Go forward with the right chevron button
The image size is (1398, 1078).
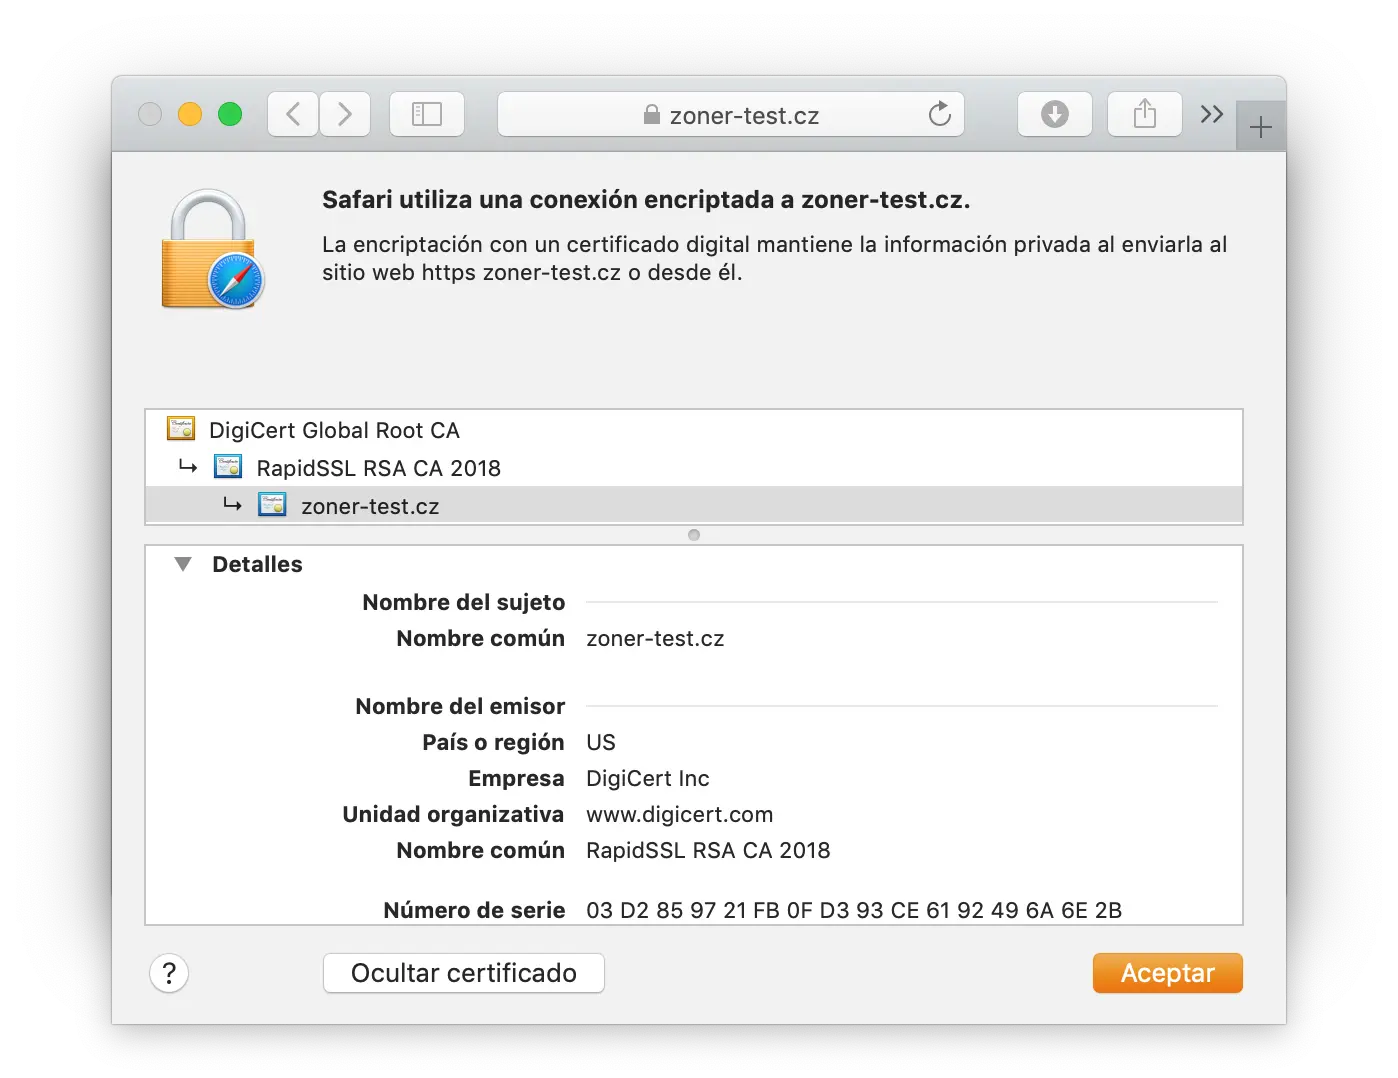(345, 114)
